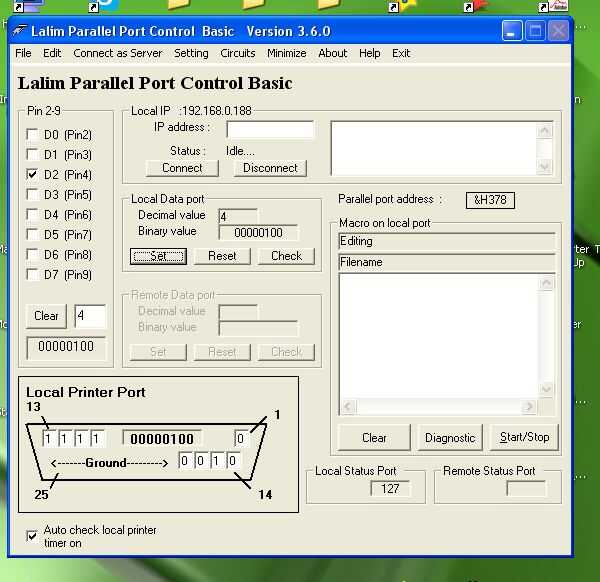Click inside the macro list box
Viewport: 600px width, 582px height.
coord(438,336)
